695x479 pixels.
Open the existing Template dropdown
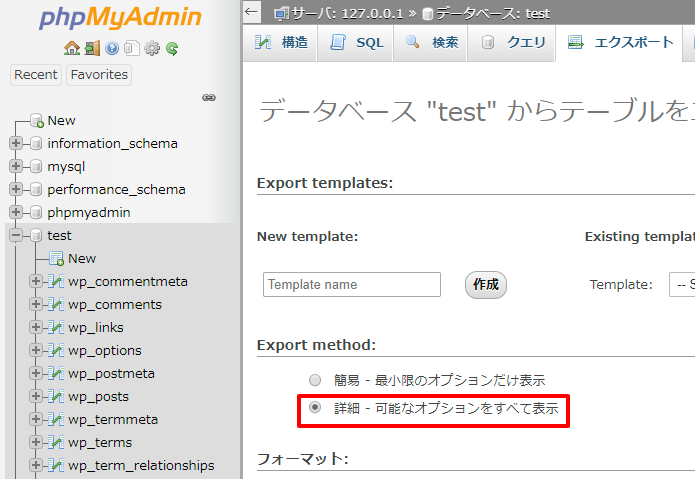(681, 285)
